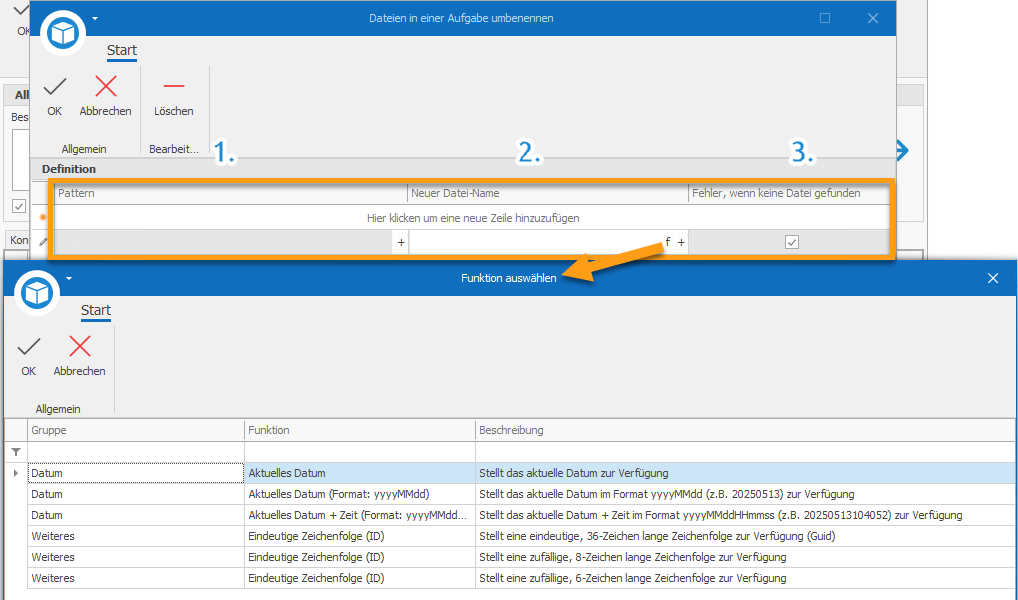Open quick access dropdown arrow in Funktion auswählen
The image size is (1018, 600).
pos(69,279)
